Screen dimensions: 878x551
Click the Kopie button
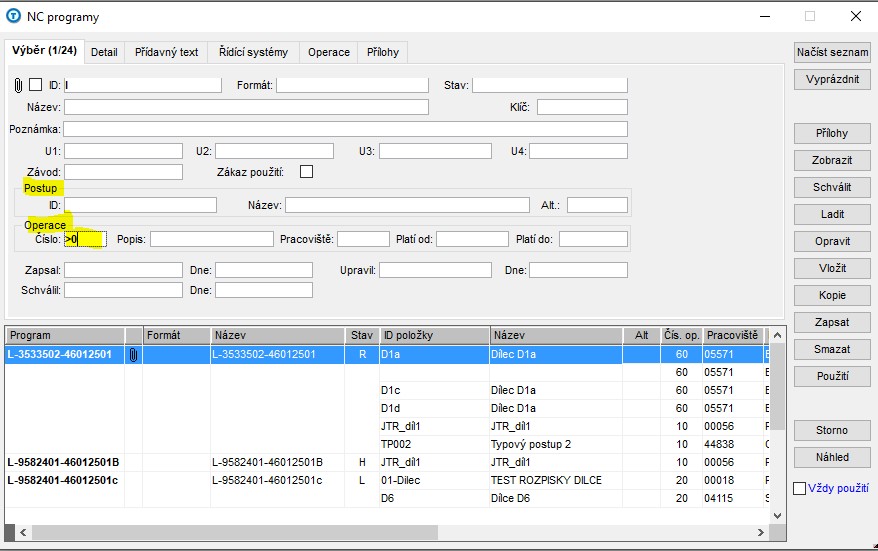point(832,295)
